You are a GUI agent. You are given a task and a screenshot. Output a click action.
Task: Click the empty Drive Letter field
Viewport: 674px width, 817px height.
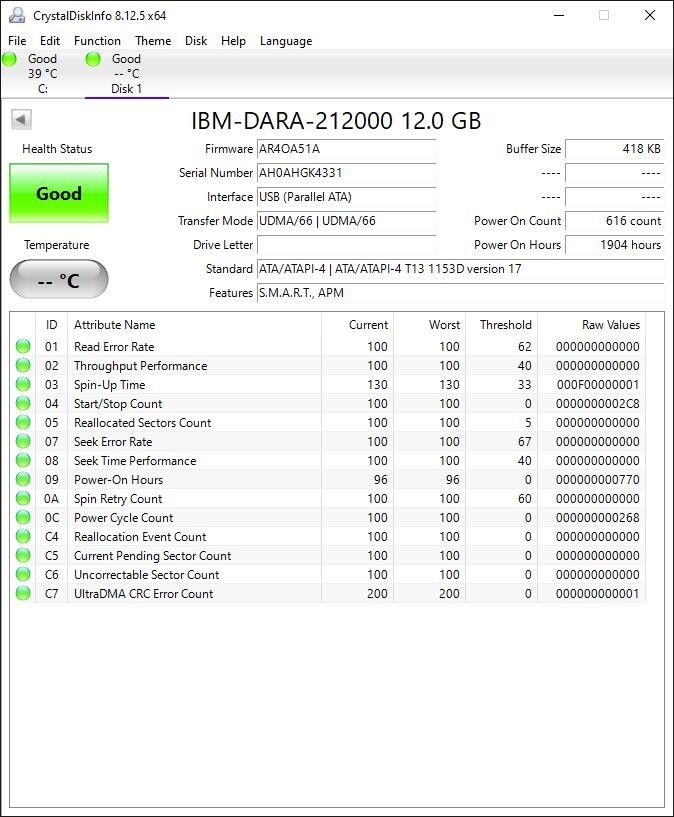(x=346, y=245)
